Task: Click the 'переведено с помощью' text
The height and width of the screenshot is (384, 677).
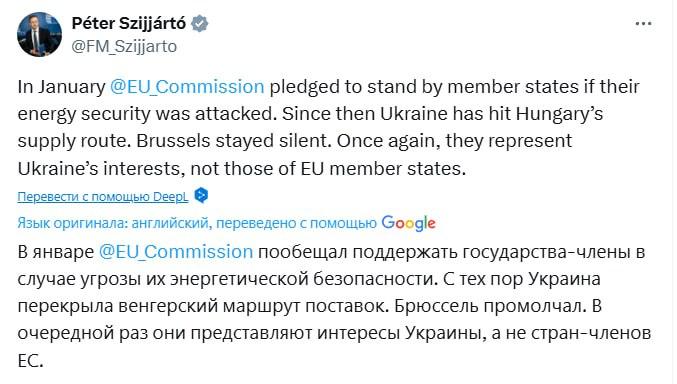Action: coord(296,223)
